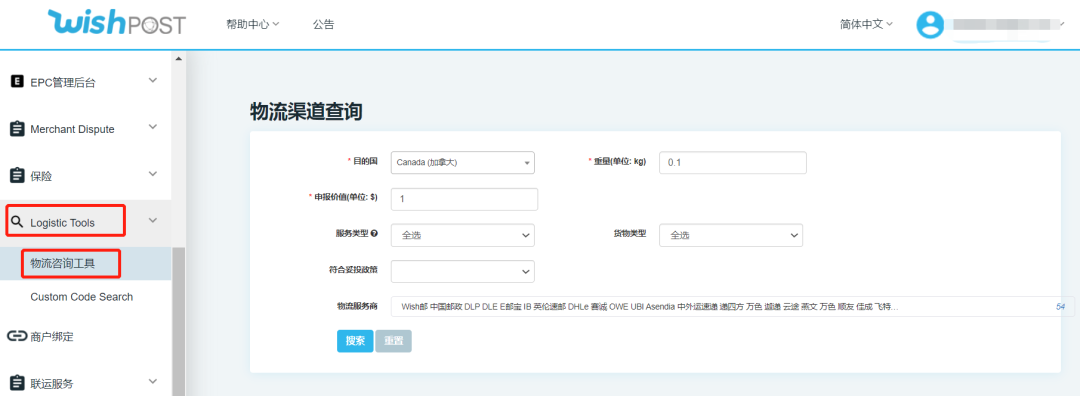Expand the EPC管理后台 chevron

click(153, 81)
